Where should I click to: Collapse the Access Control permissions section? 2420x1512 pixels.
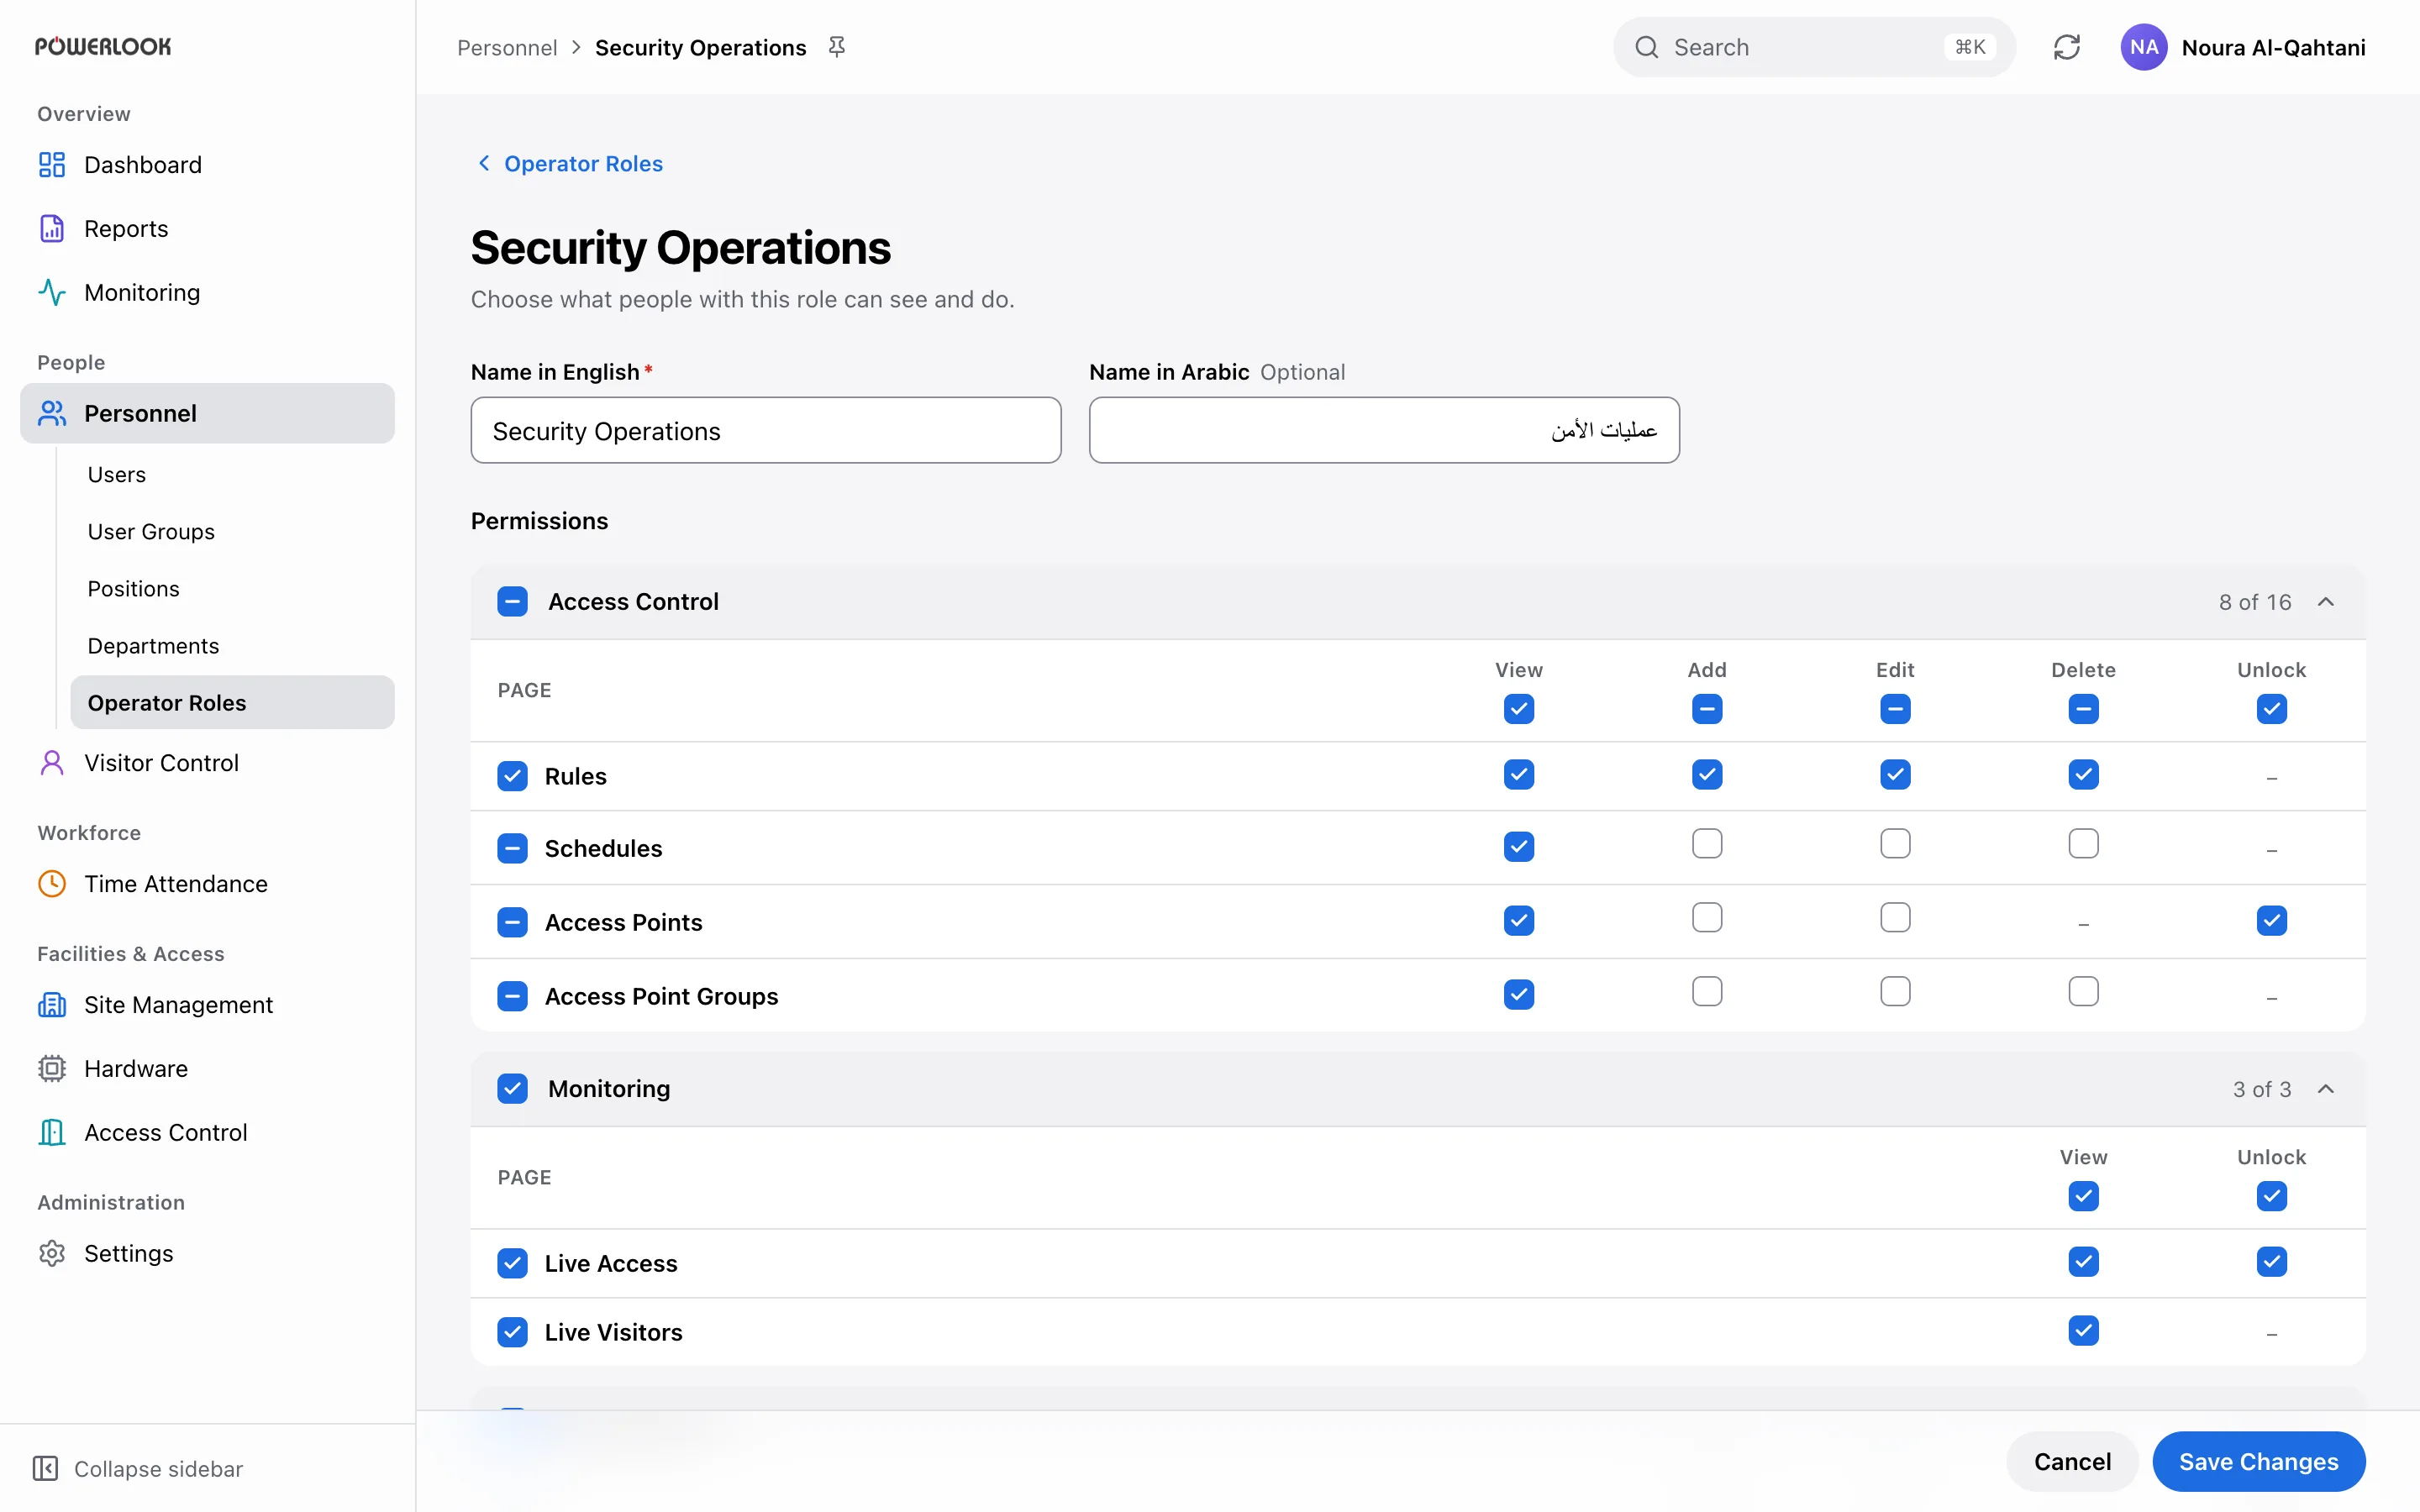tap(2326, 602)
